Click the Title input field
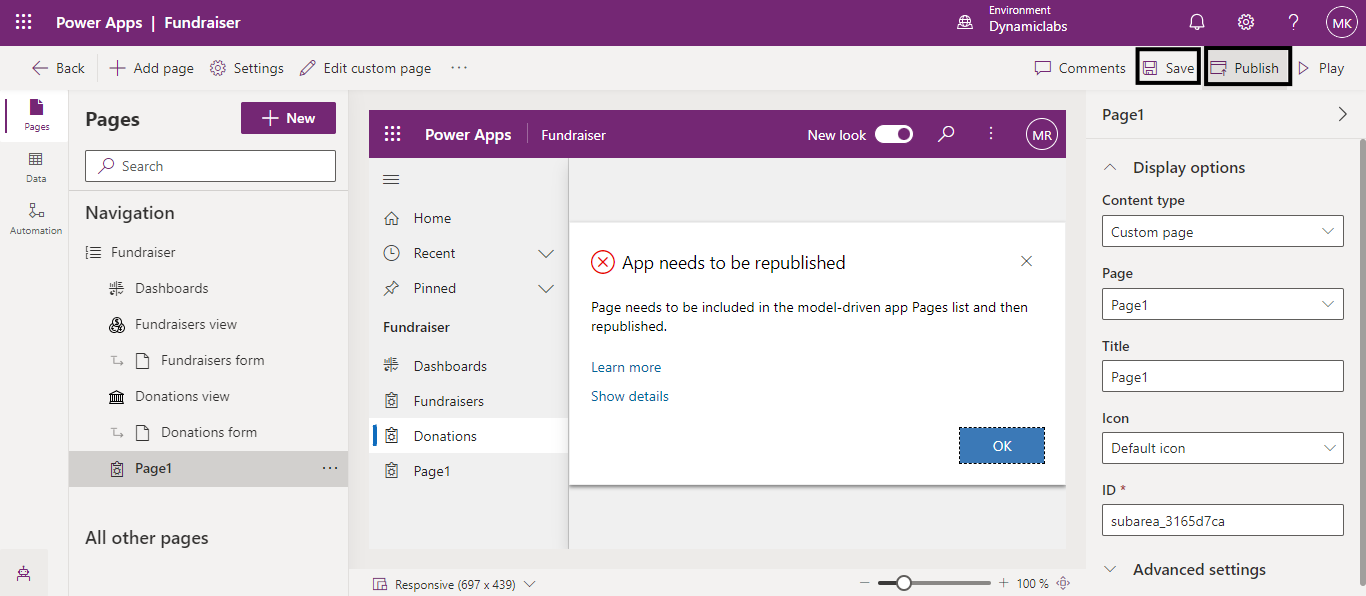The image size is (1366, 596). 1222,377
